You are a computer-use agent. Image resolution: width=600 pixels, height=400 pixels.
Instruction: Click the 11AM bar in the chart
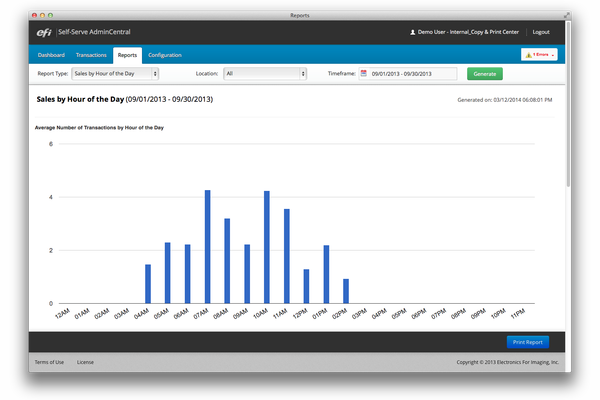point(287,256)
